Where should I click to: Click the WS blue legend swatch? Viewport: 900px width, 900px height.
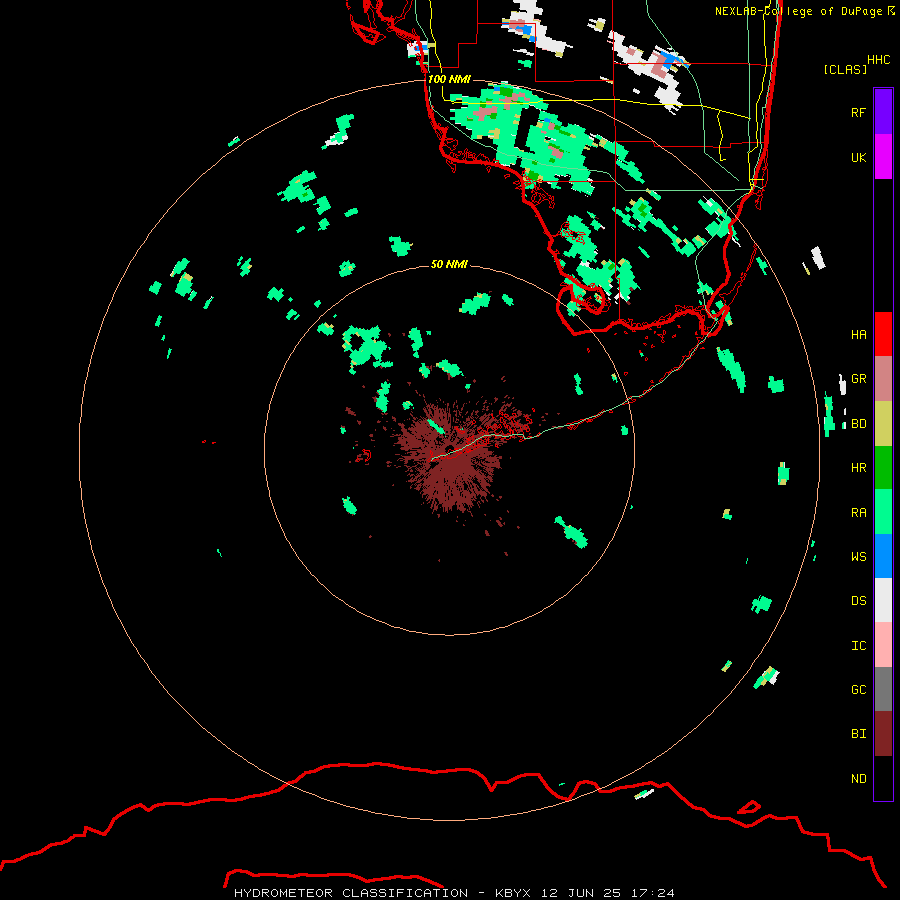tap(883, 556)
